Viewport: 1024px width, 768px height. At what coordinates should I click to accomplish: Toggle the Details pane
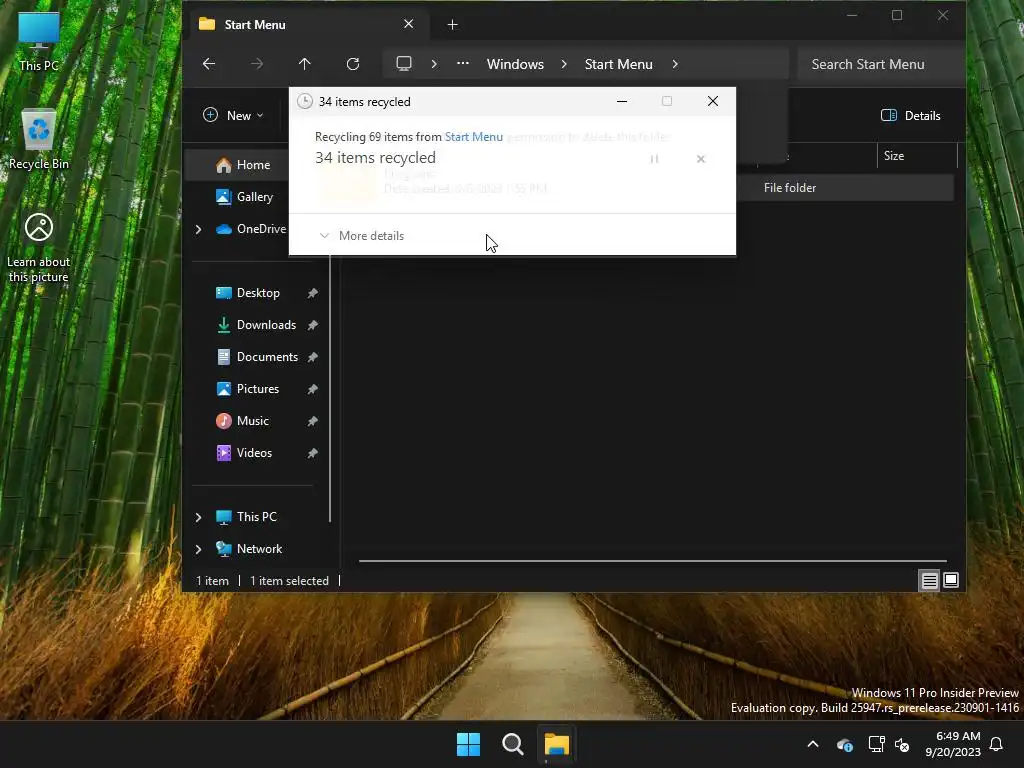[x=910, y=116]
